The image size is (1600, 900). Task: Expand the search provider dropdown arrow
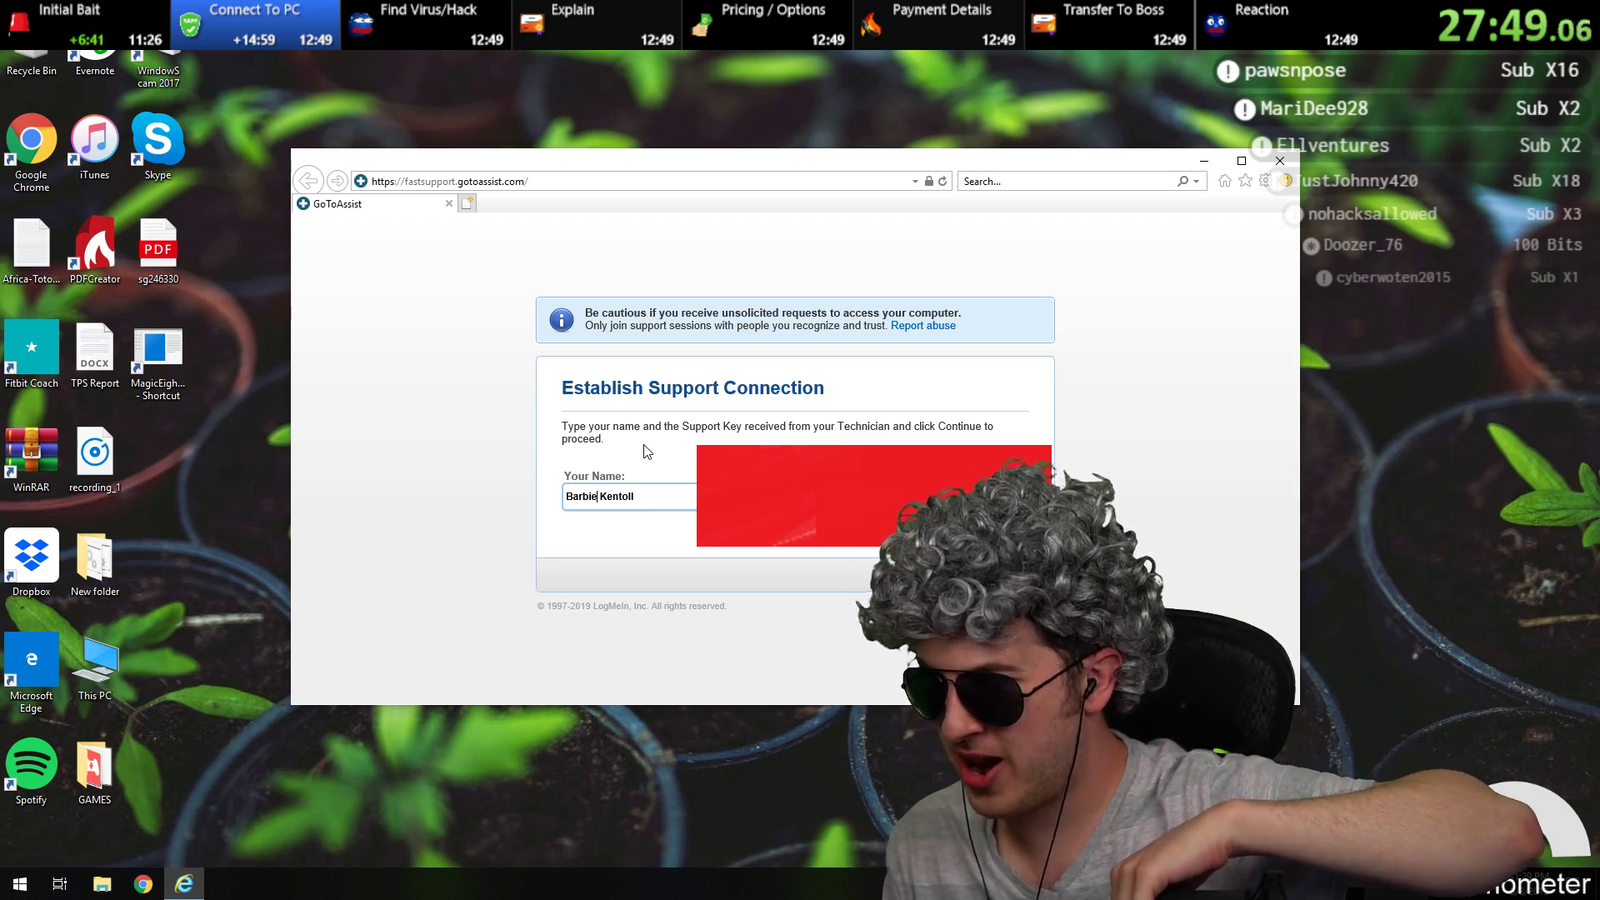[1196, 181]
